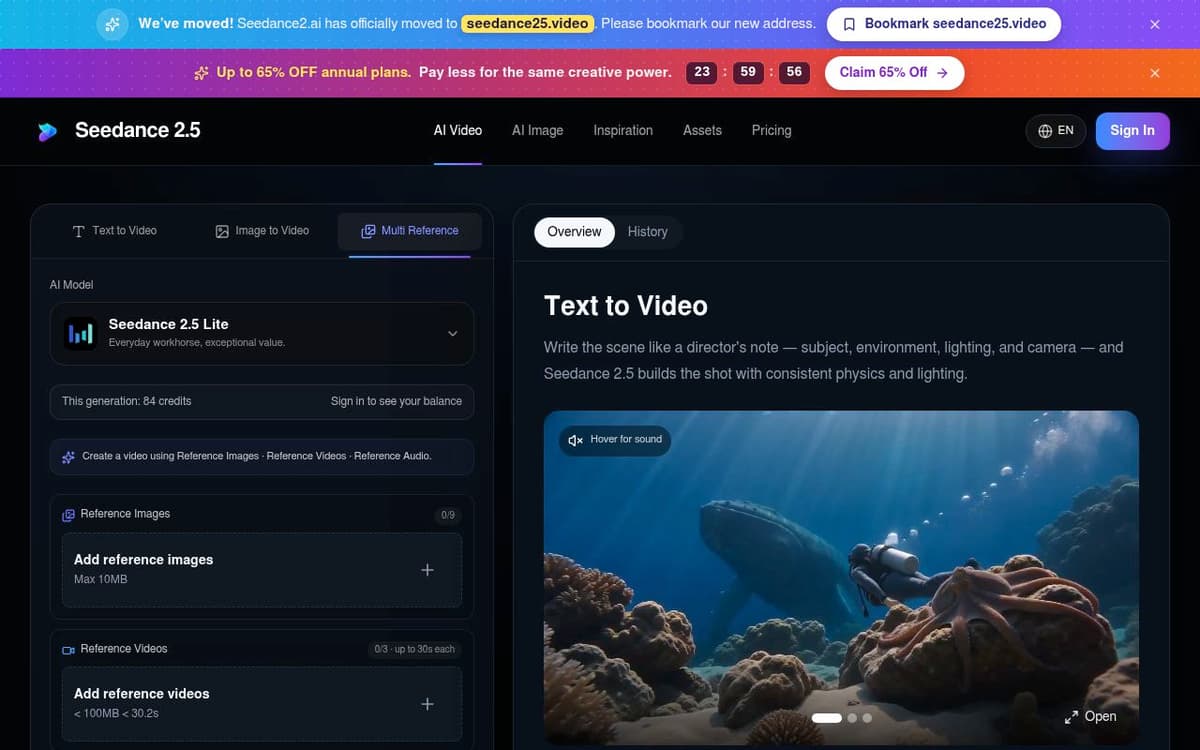Switch to the History tab
Screen dimensions: 1200x750
click(647, 232)
